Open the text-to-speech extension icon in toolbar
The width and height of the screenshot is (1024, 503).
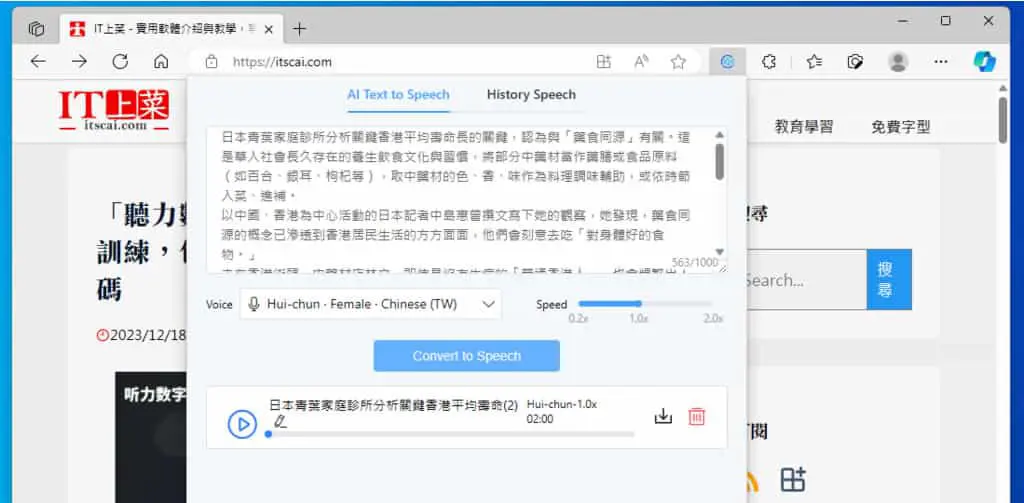pyautogui.click(x=727, y=62)
